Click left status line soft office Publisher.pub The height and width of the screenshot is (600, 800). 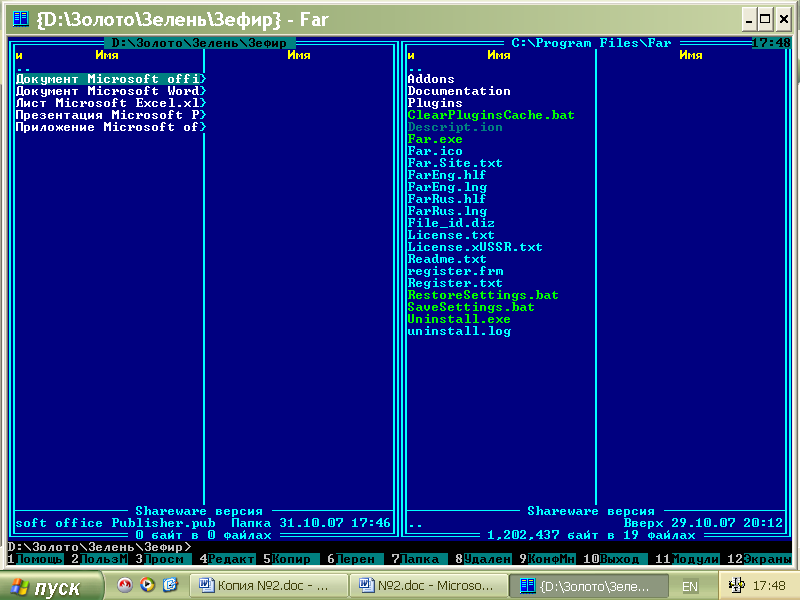pos(115,523)
